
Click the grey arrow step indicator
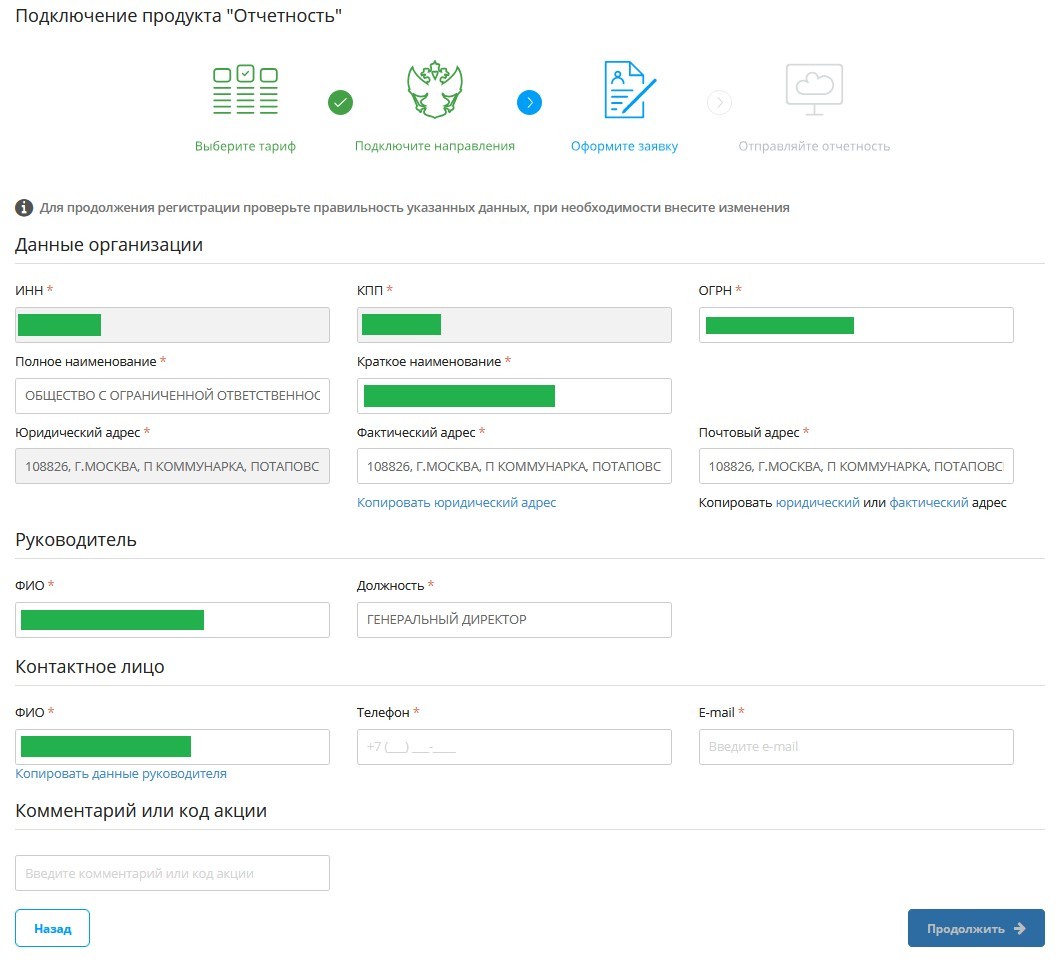pyautogui.click(x=719, y=102)
